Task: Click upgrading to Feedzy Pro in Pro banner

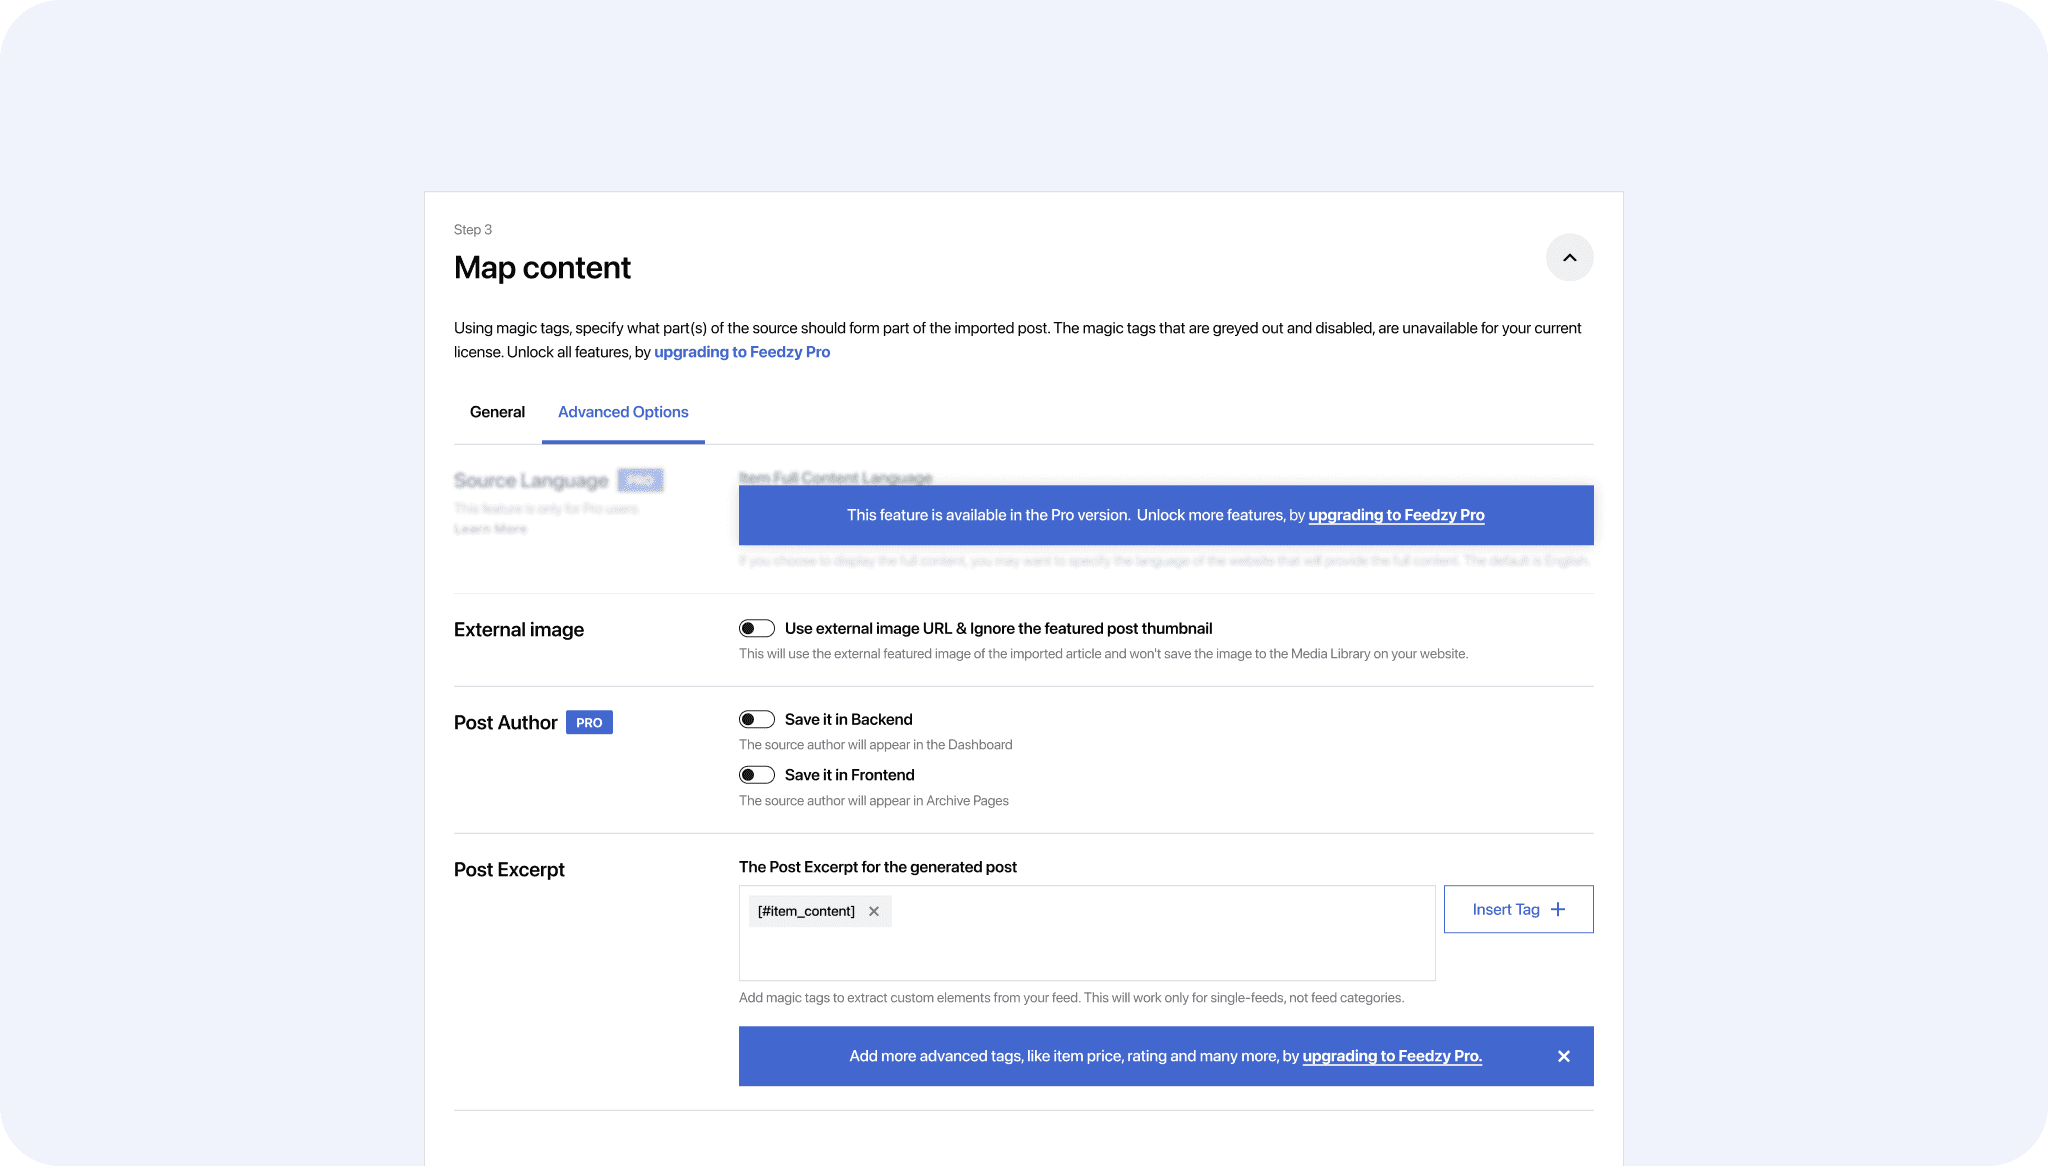Action: [x=1395, y=515]
